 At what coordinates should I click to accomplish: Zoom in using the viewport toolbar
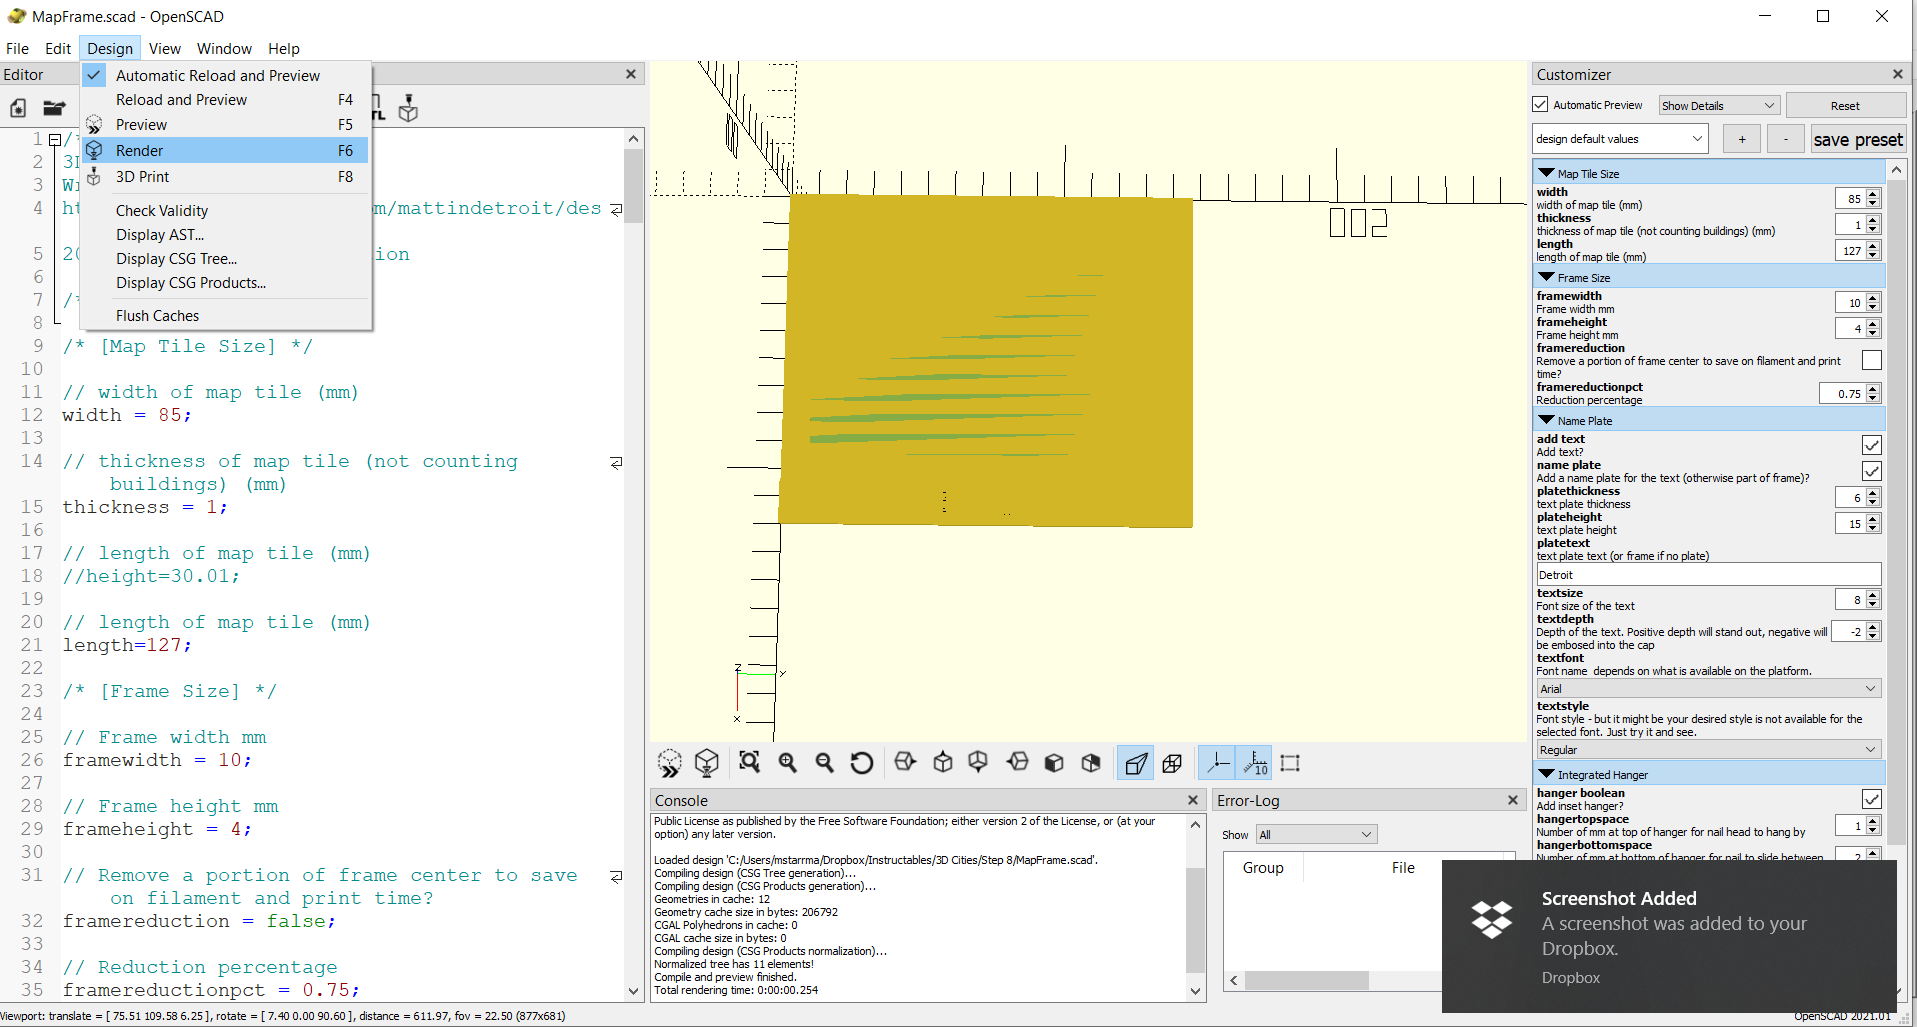pyautogui.click(x=788, y=763)
